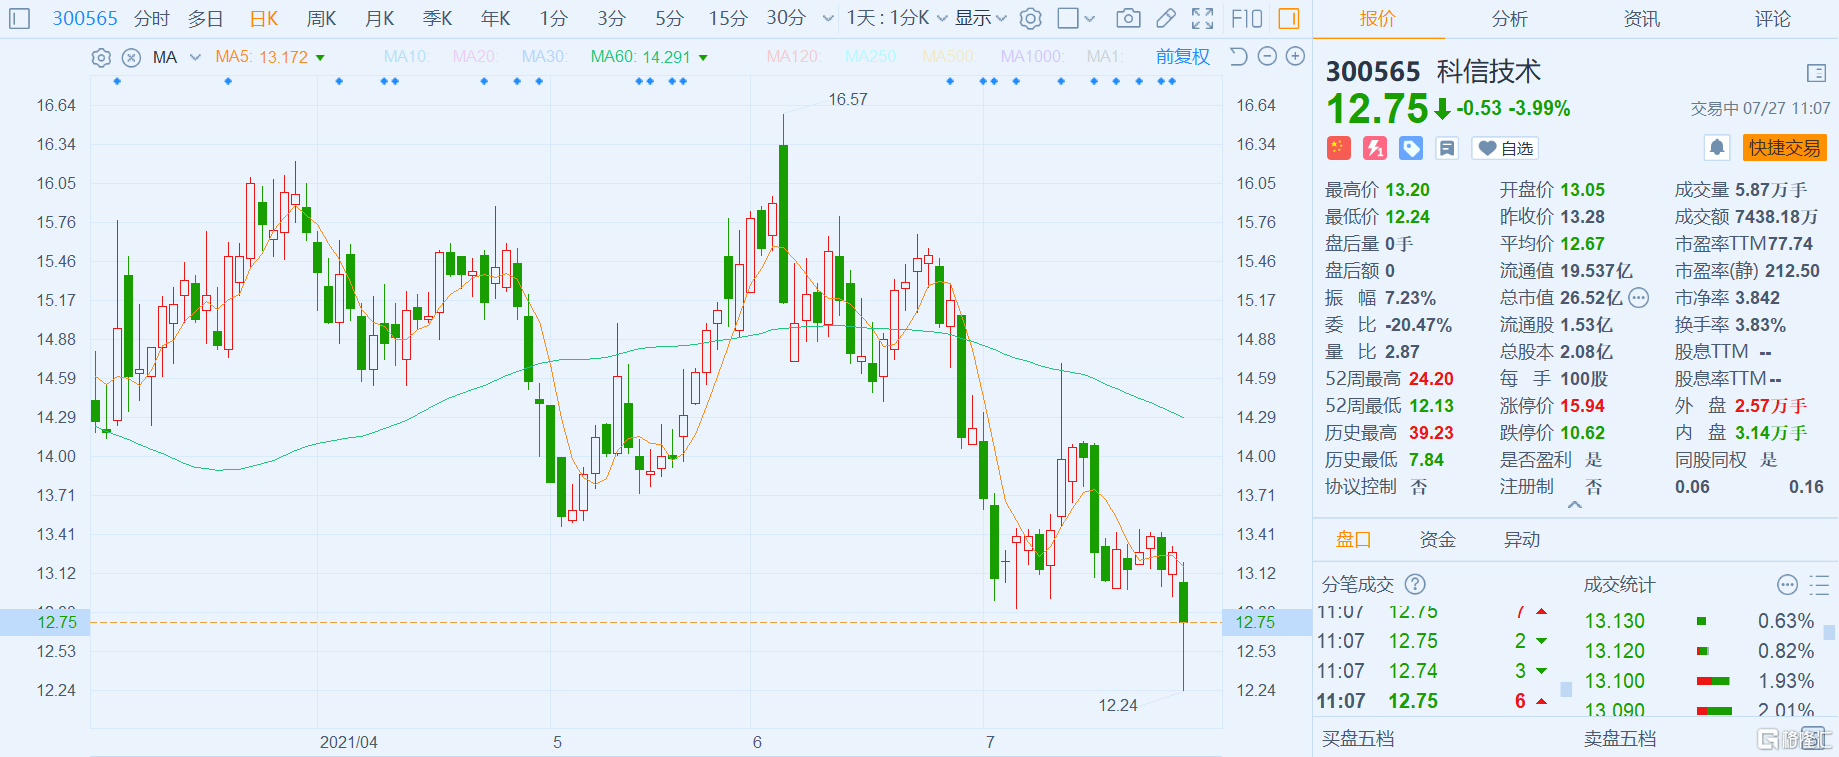Open the notes icon beside the tag

[x=1447, y=148]
